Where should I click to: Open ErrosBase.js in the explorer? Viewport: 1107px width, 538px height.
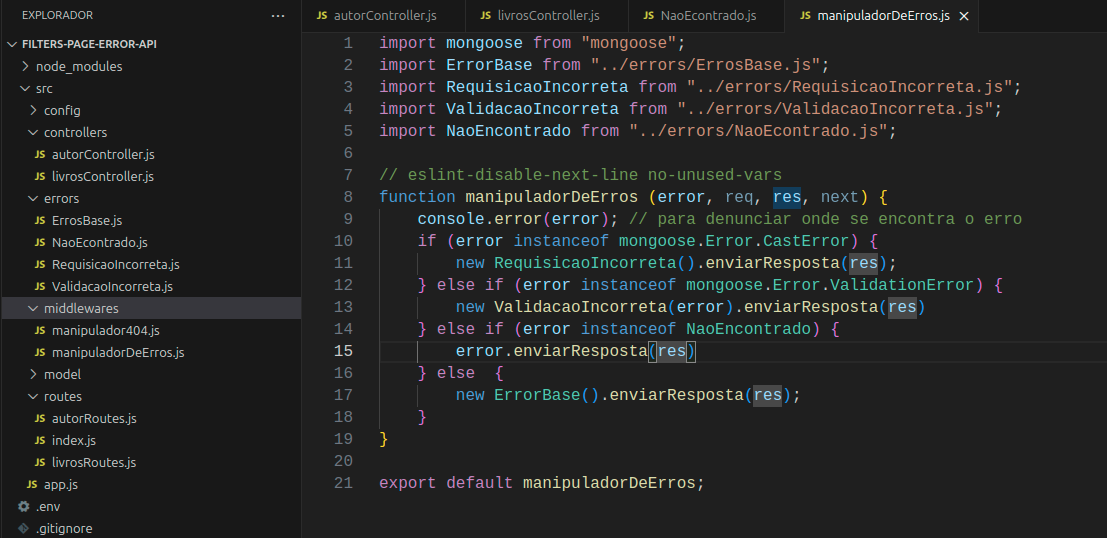87,220
